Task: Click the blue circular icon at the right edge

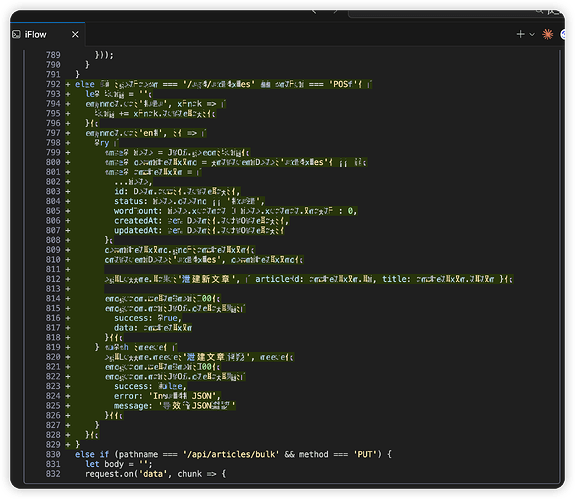Action: pyautogui.click(x=563, y=34)
